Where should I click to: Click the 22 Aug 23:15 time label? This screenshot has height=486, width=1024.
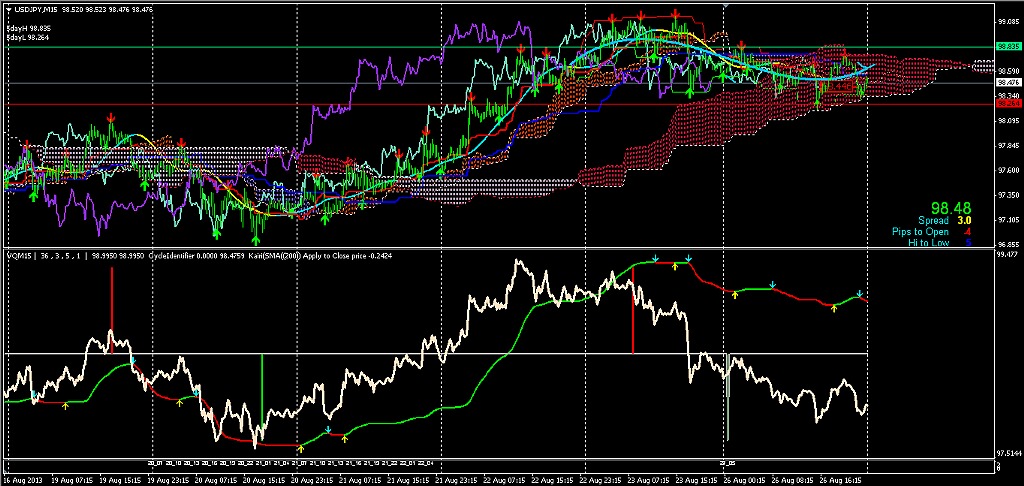click(x=601, y=481)
